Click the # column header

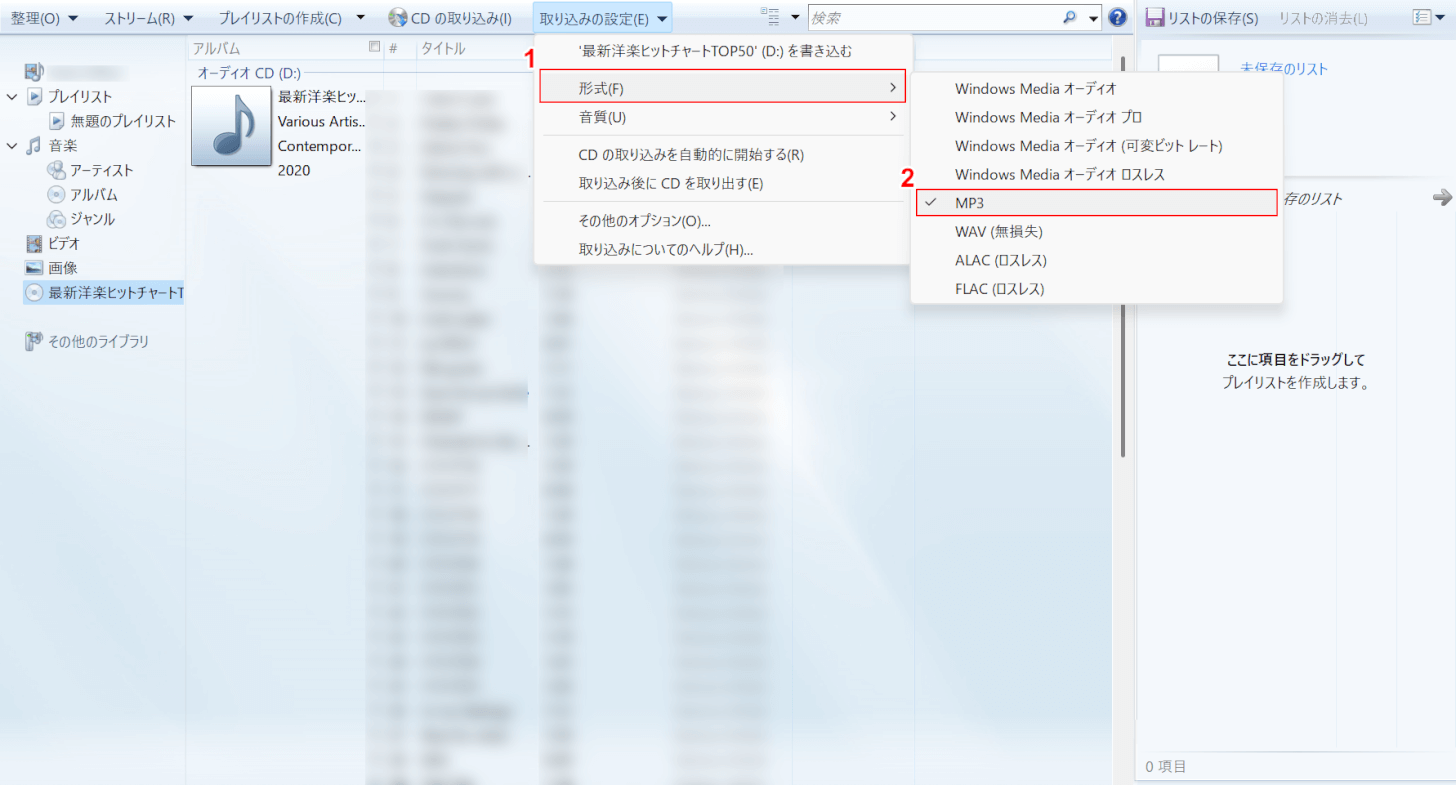(393, 48)
